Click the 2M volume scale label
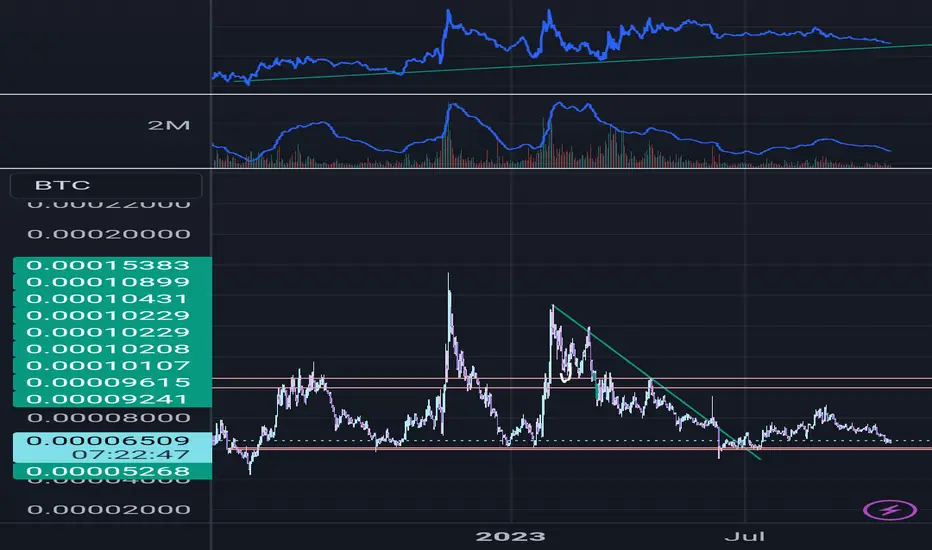932x550 pixels. tap(169, 125)
